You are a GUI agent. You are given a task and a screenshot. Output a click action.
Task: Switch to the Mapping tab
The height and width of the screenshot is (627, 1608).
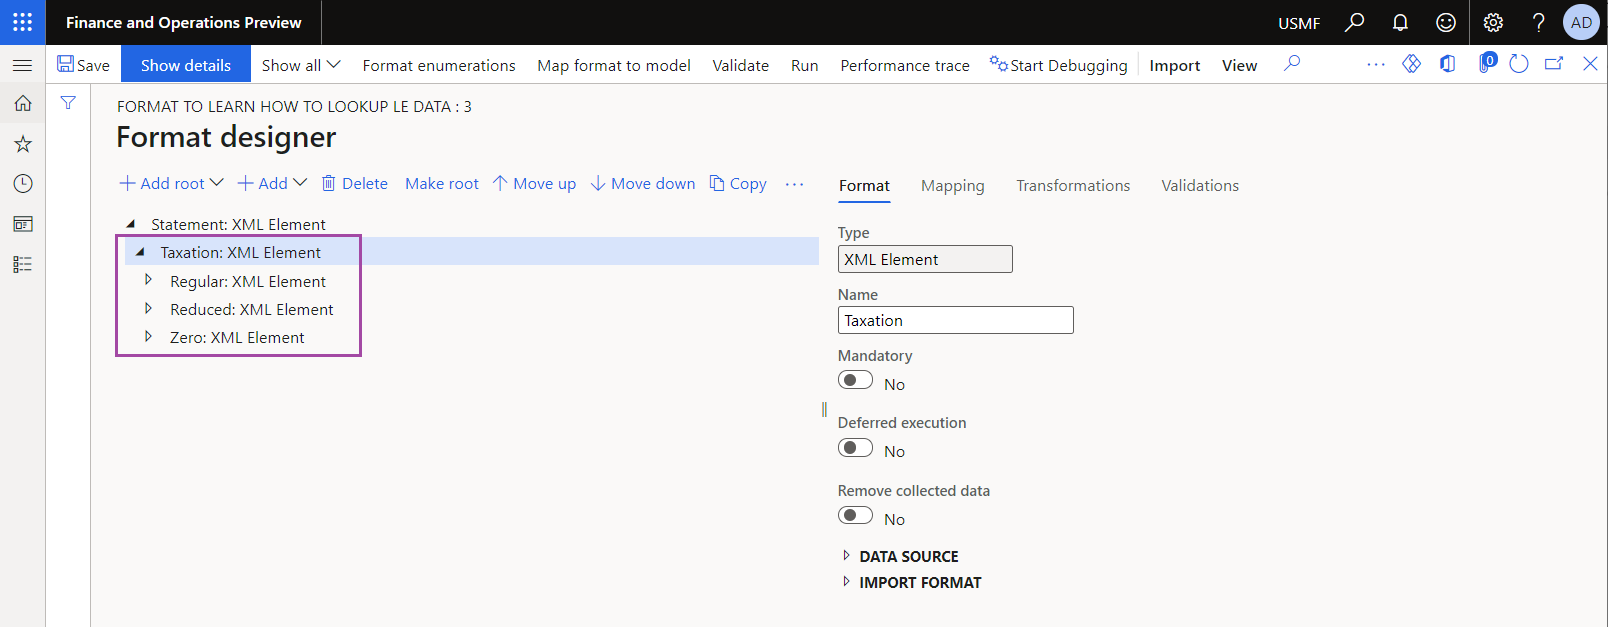tap(953, 186)
